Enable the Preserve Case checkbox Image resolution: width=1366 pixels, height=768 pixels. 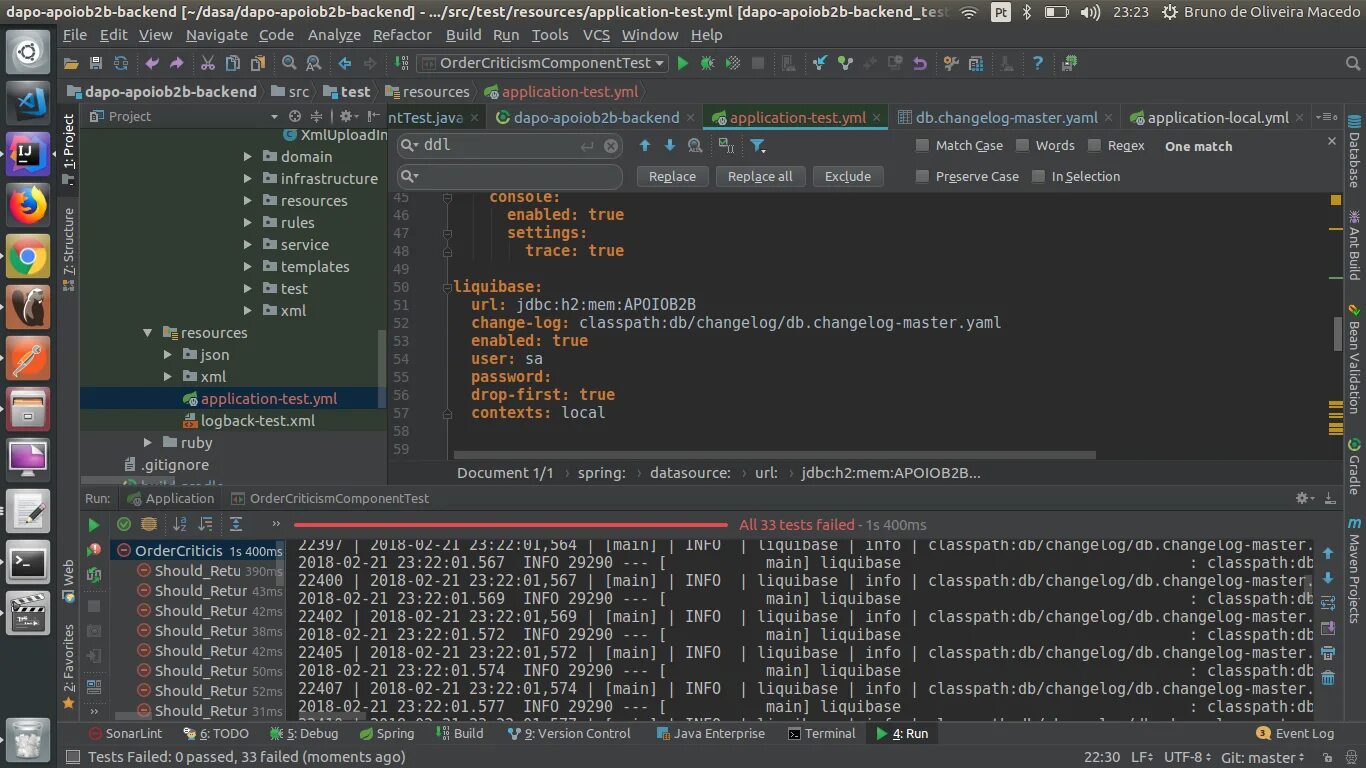point(922,176)
